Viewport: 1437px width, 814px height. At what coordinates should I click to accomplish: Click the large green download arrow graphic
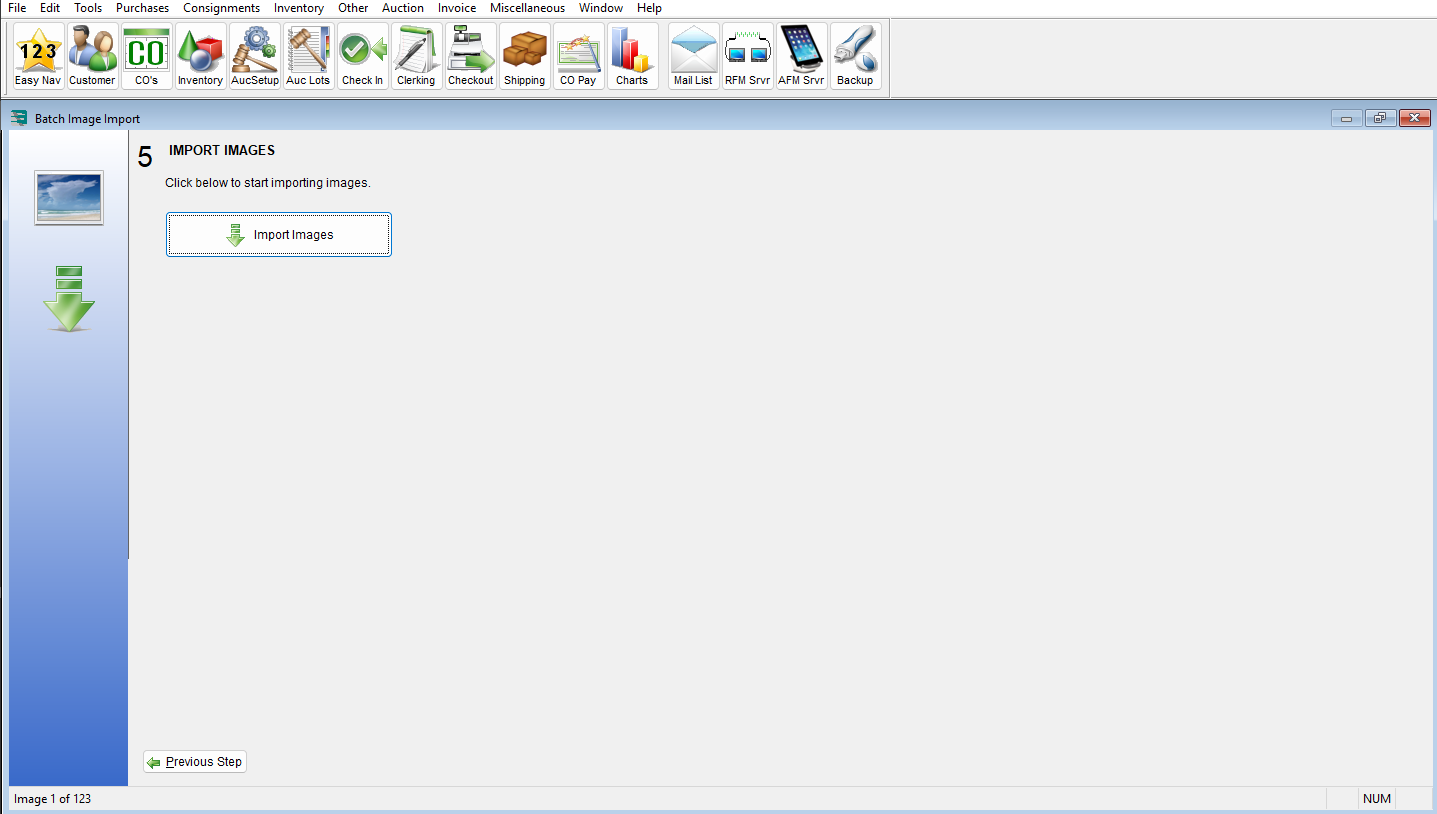(x=69, y=299)
